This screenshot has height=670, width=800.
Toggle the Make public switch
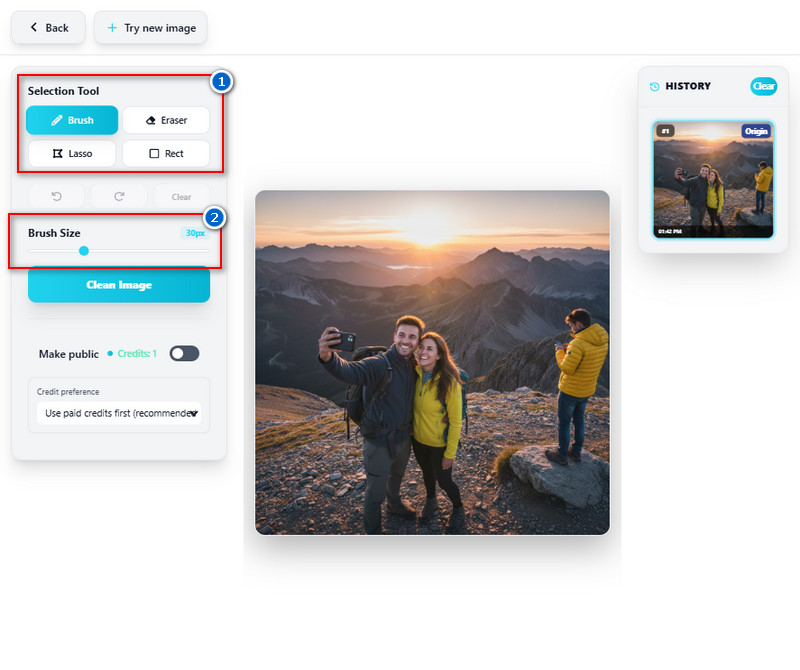pyautogui.click(x=184, y=354)
